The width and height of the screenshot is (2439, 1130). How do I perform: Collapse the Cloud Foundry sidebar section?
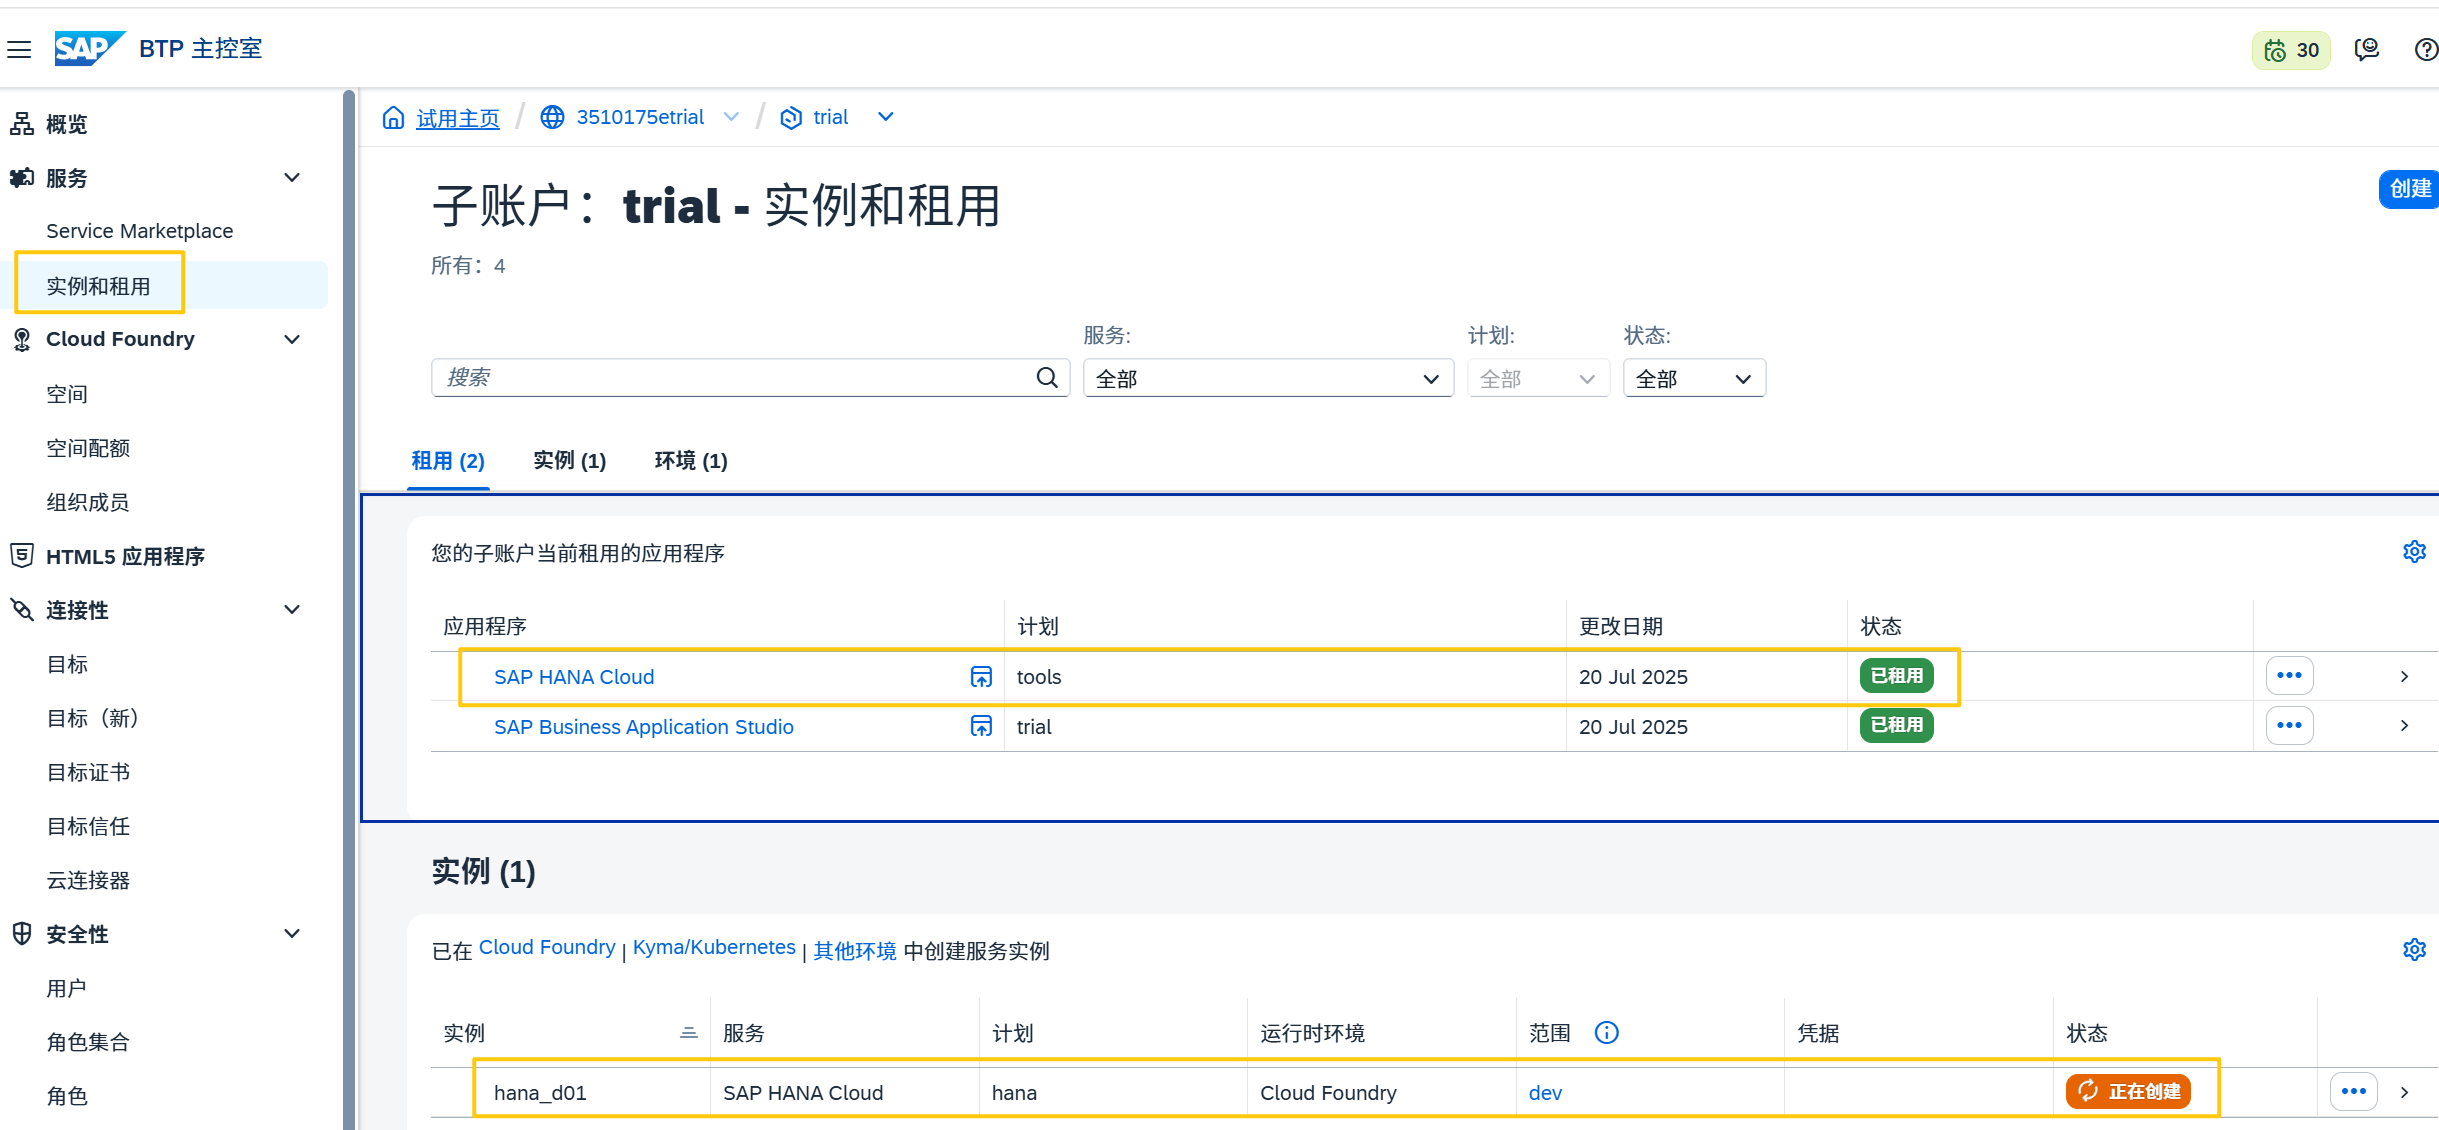292,340
